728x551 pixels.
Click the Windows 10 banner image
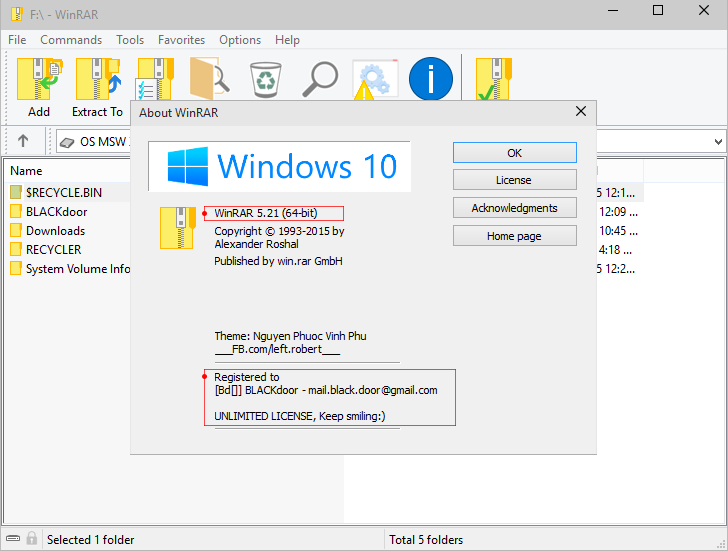tap(280, 166)
